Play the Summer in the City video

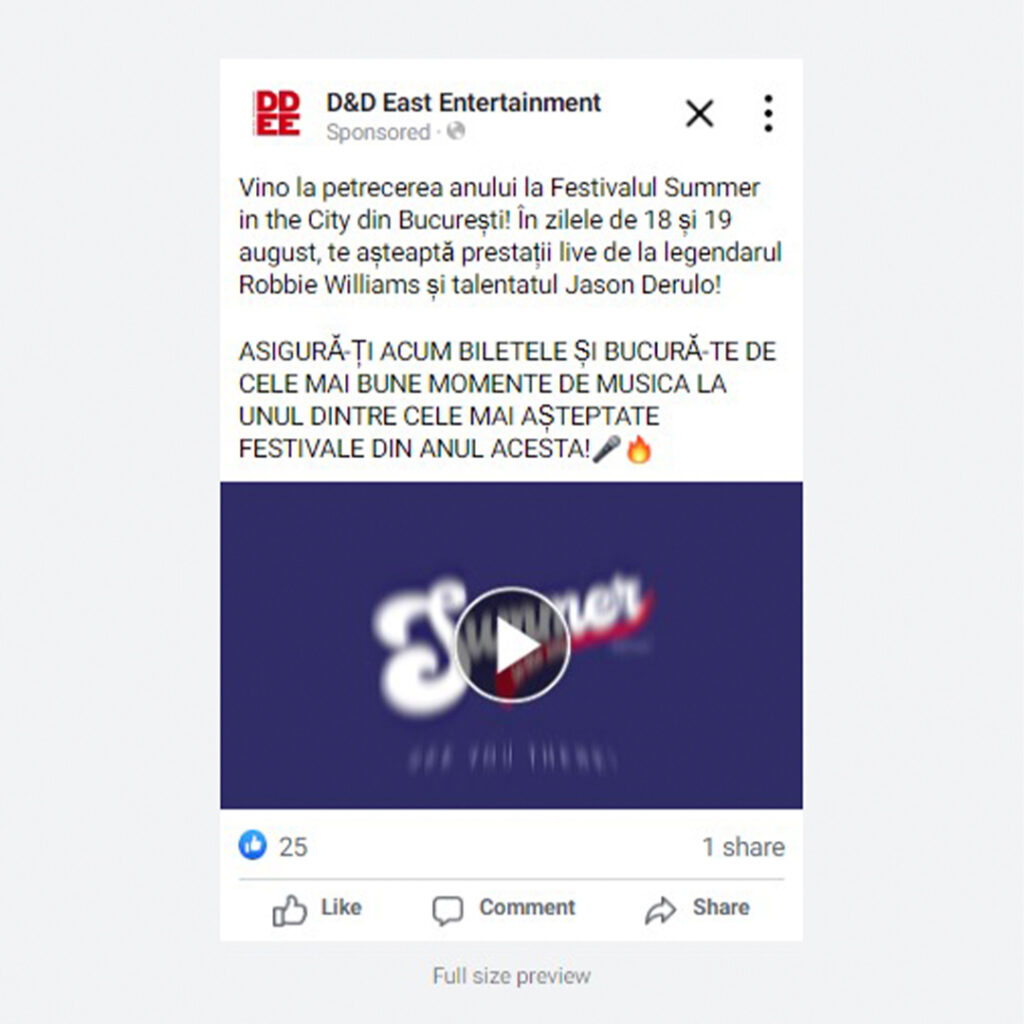point(512,645)
